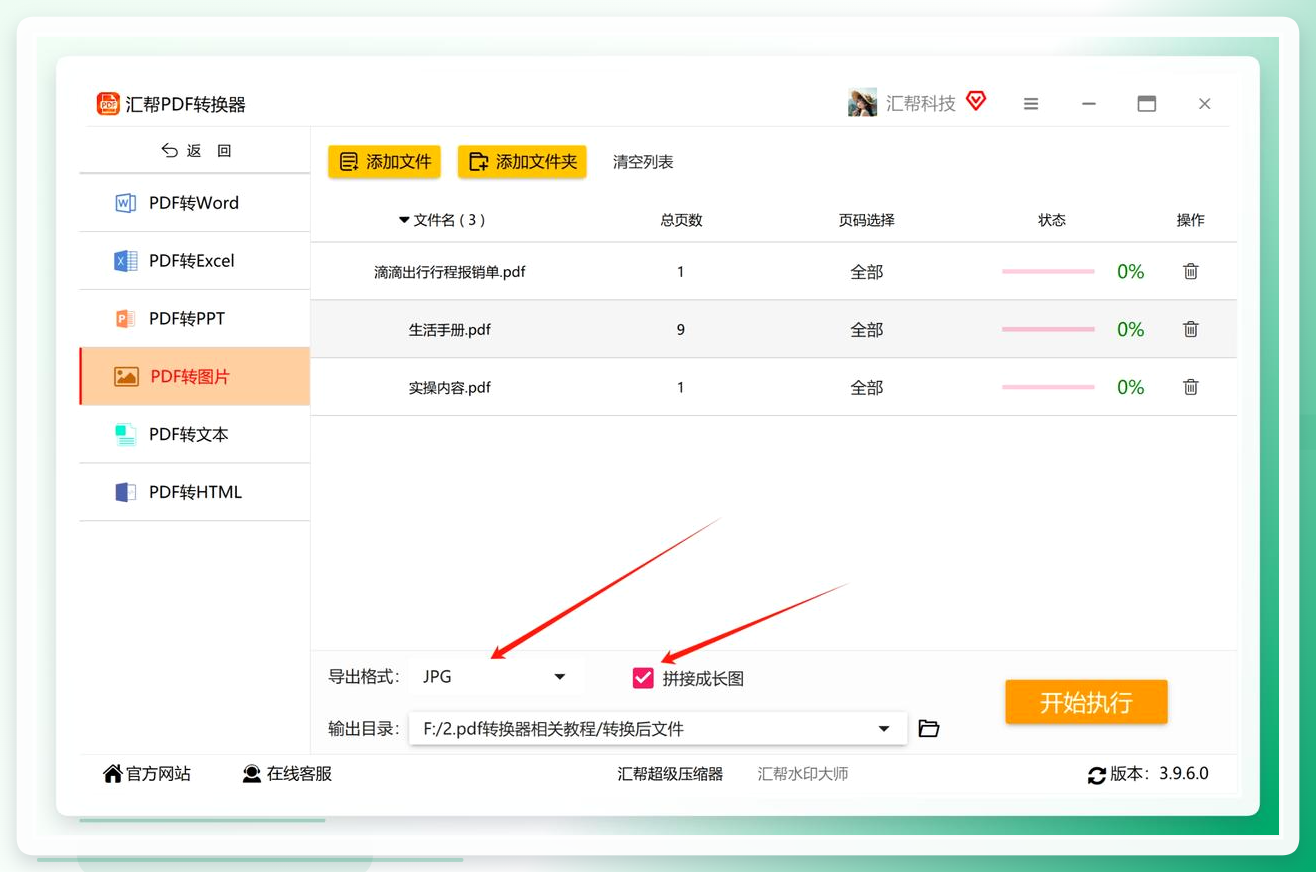Go back with the 返回 button
The width and height of the screenshot is (1316, 872).
click(196, 150)
